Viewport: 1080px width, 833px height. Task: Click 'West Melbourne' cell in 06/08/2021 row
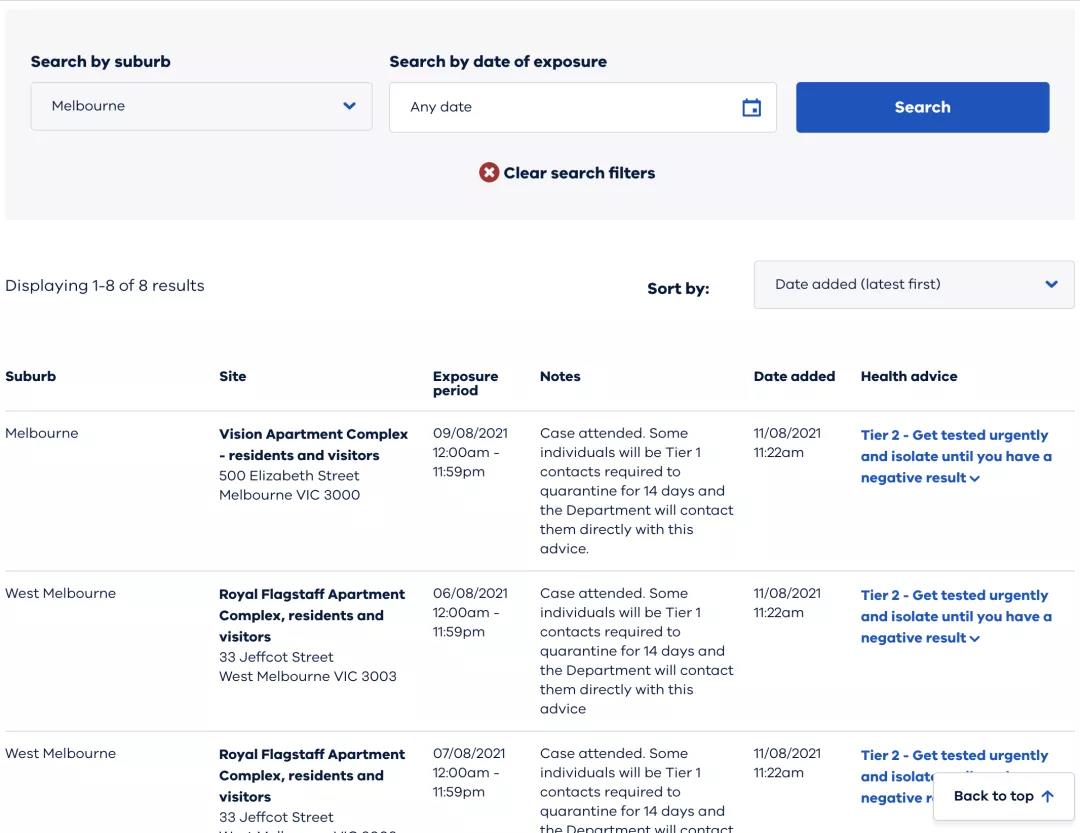pos(60,593)
